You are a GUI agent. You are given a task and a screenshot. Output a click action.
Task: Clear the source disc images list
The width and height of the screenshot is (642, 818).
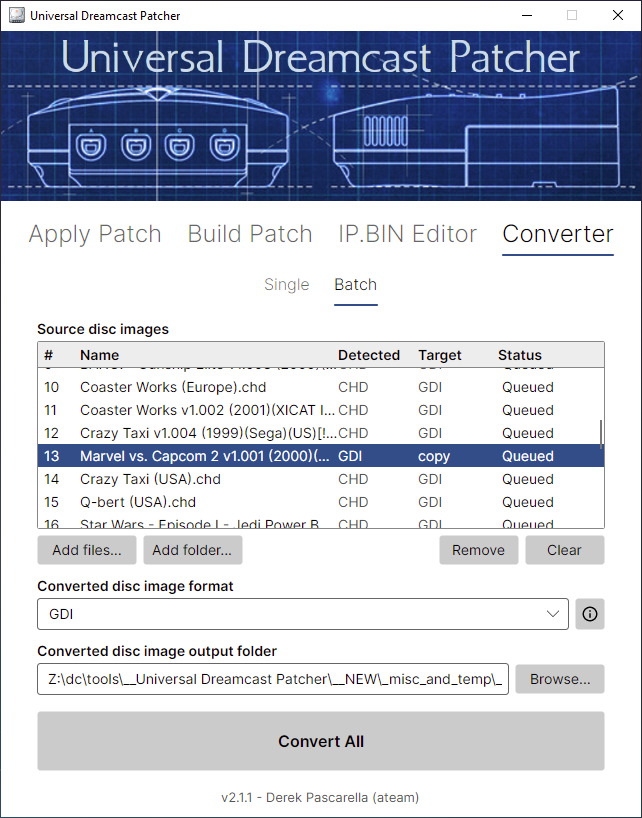click(564, 550)
